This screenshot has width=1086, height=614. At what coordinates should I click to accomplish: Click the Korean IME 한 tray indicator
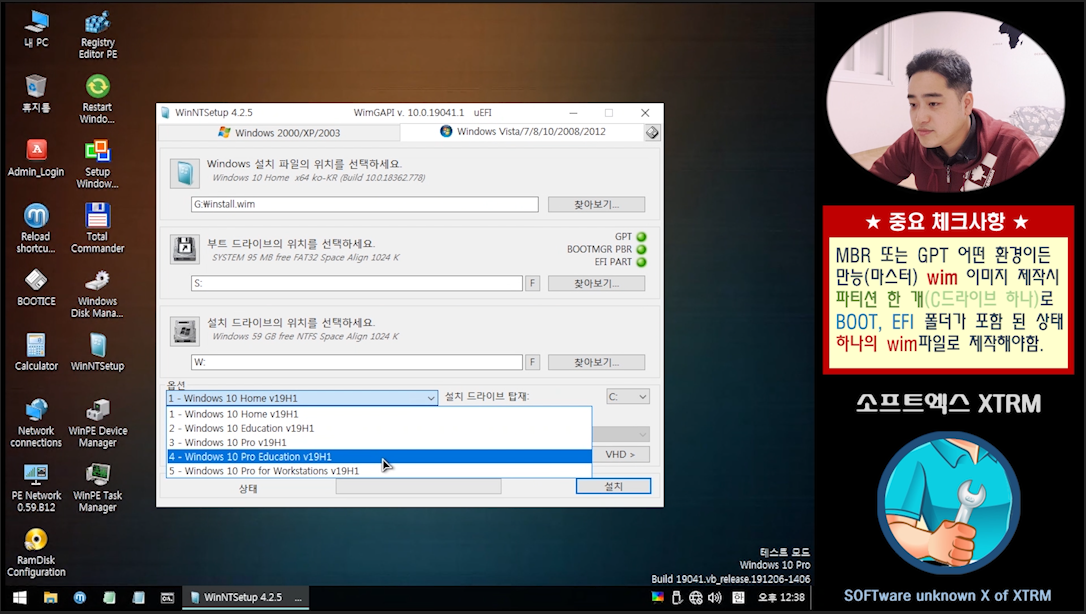(738, 597)
